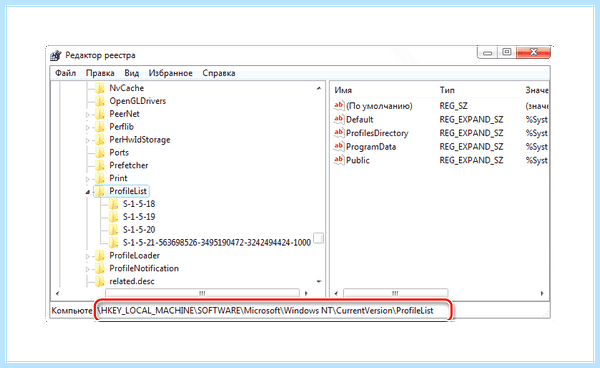This screenshot has height=368, width=600.
Task: Maximize the Registry Editor window
Action: click(x=507, y=52)
